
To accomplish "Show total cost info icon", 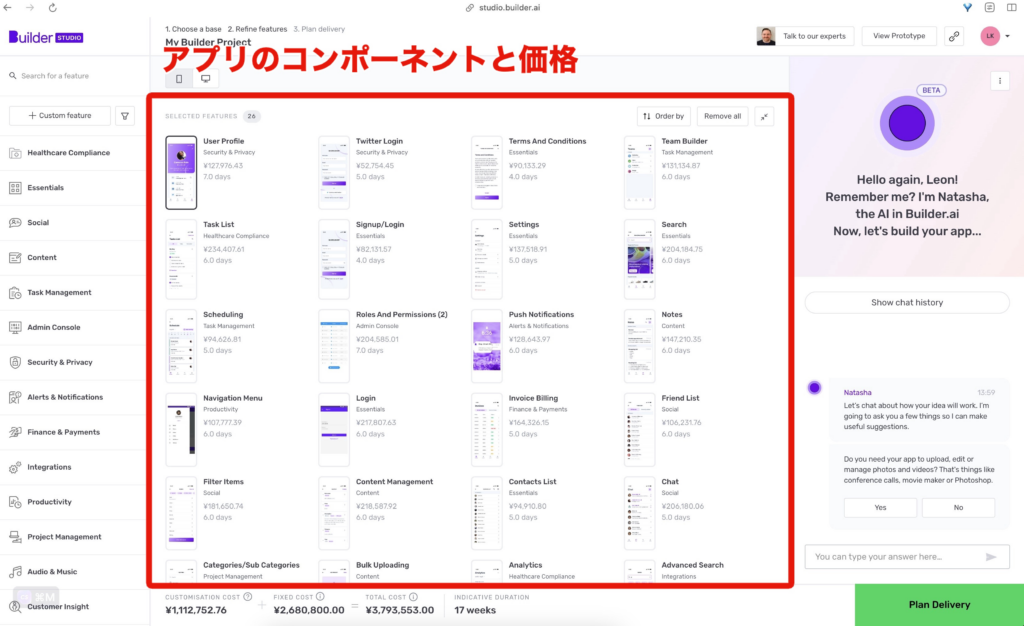I will 413,597.
